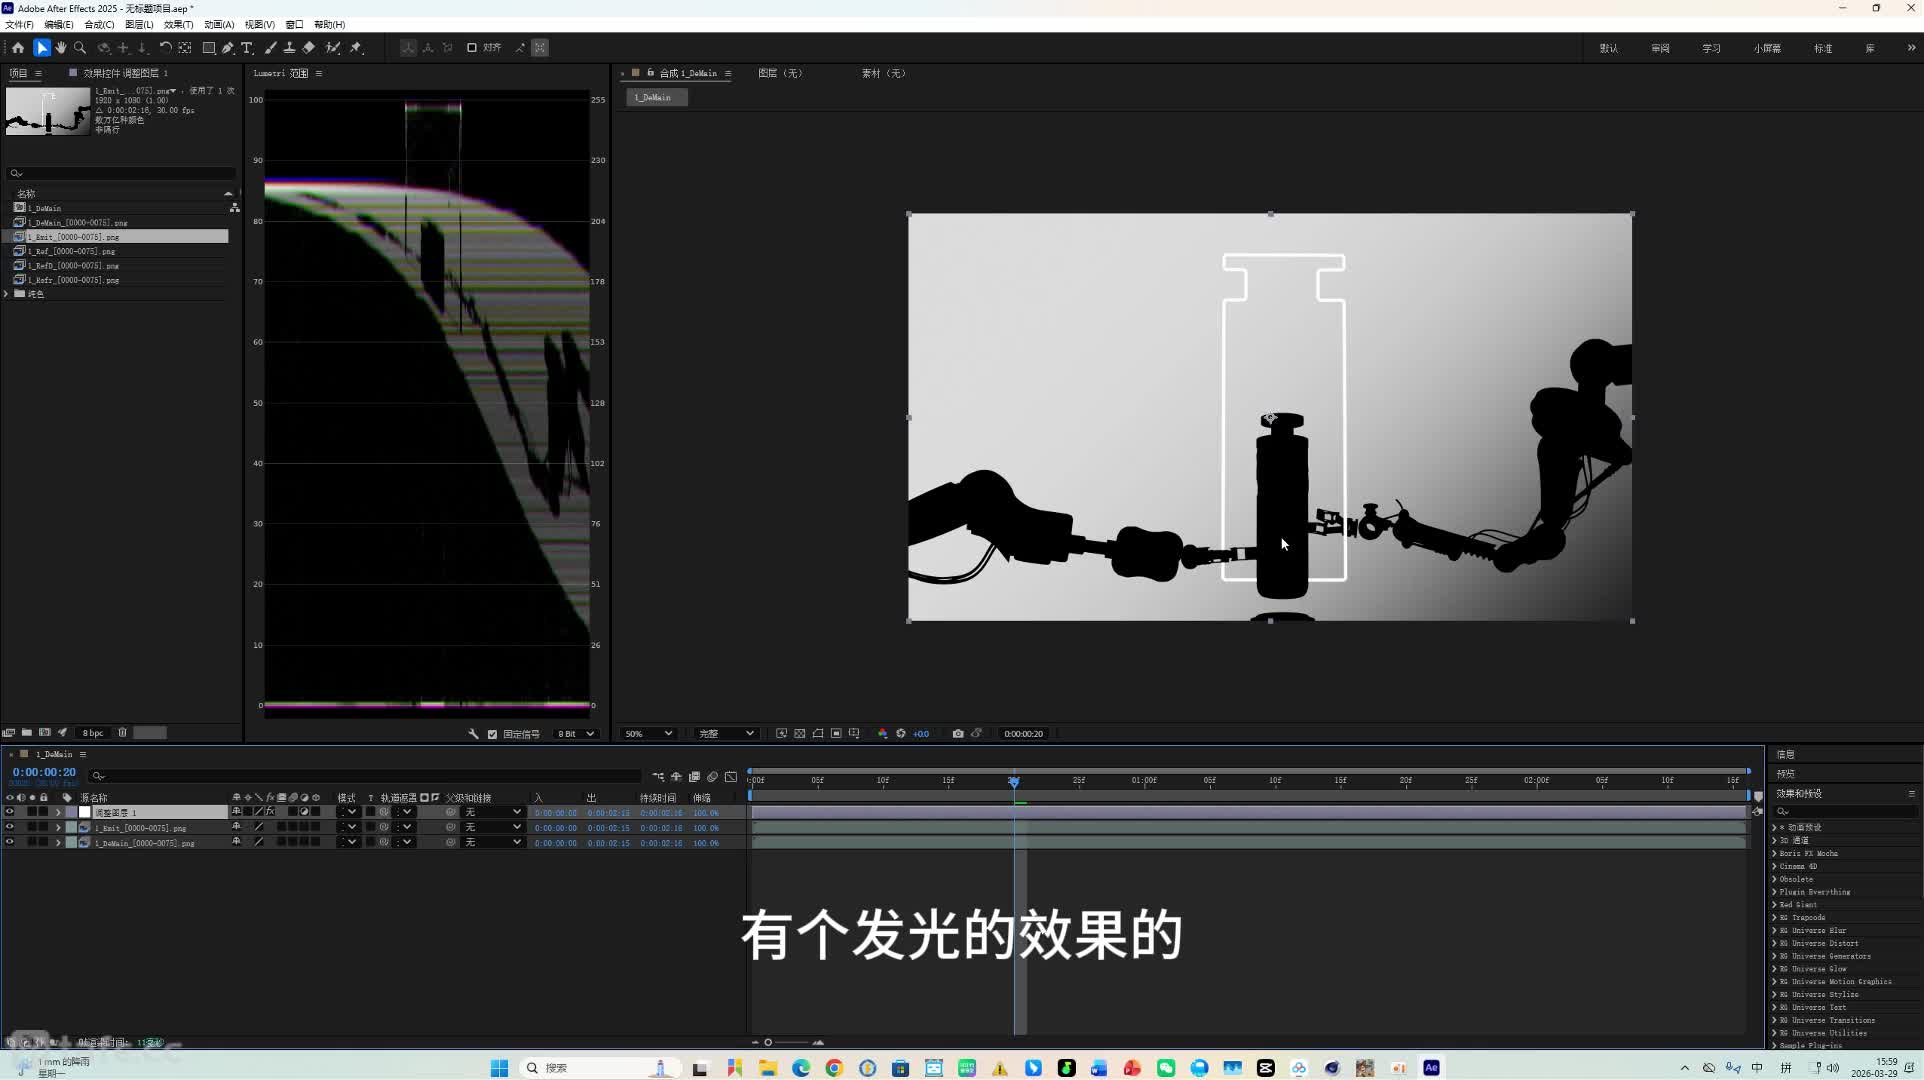Select the Zoom magnifier tool
The image size is (1924, 1080).
(x=80, y=47)
